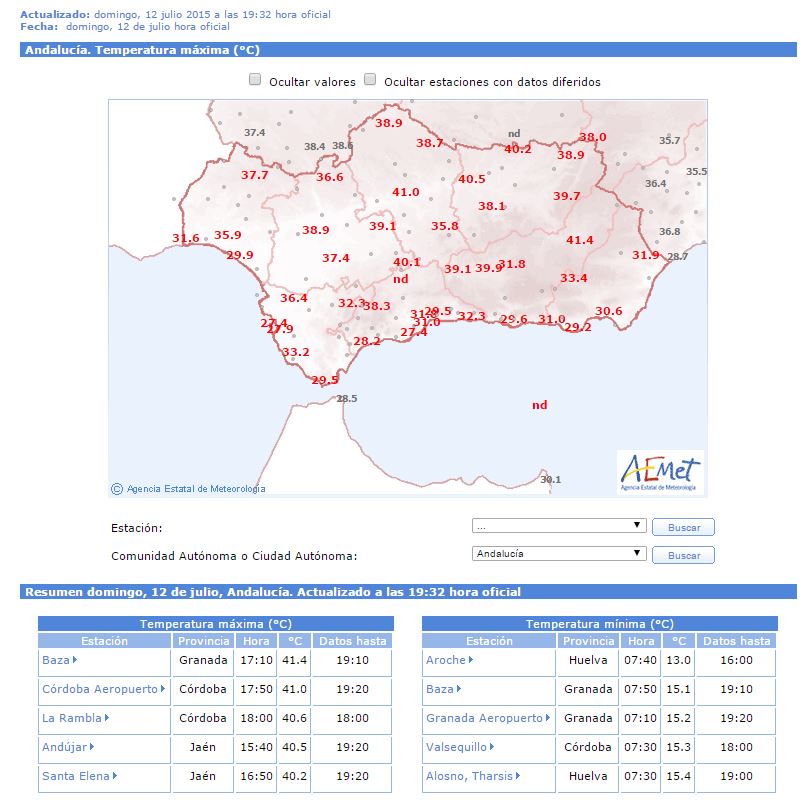Check Ocultar estaciones con datos diferidos

[370, 79]
